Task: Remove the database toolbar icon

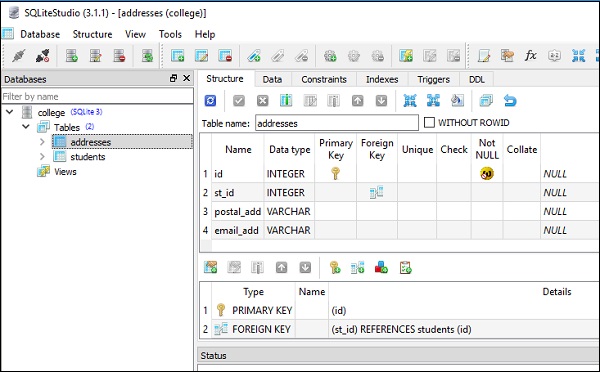Action: click(119, 56)
